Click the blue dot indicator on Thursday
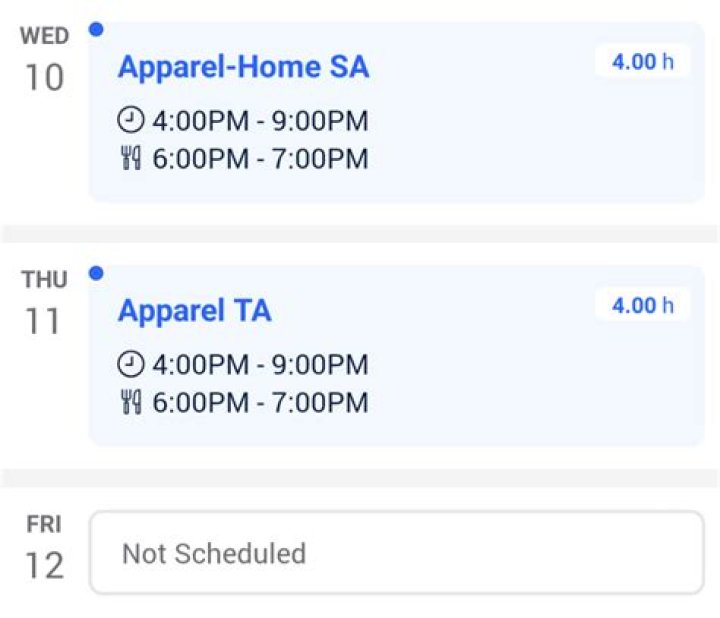Viewport: 720px width, 618px height. [x=96, y=273]
